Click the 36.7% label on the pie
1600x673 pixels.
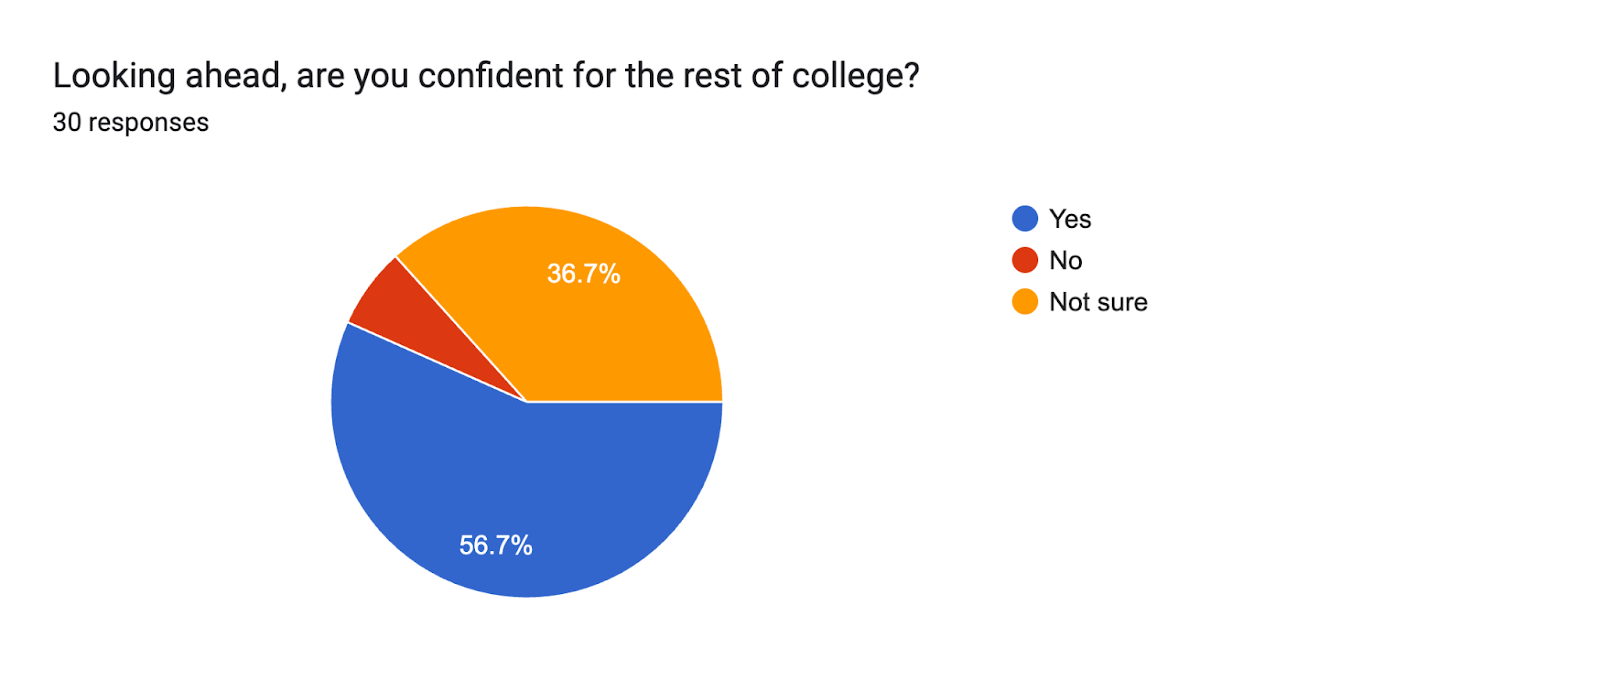click(584, 274)
